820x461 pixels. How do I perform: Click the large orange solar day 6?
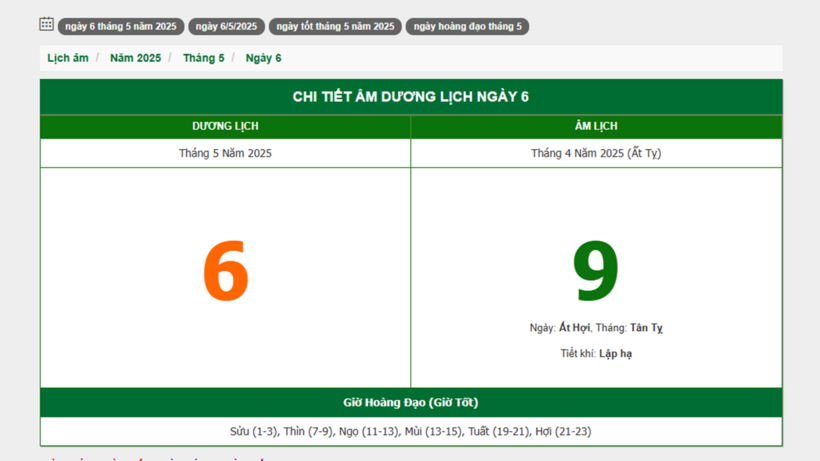[225, 272]
